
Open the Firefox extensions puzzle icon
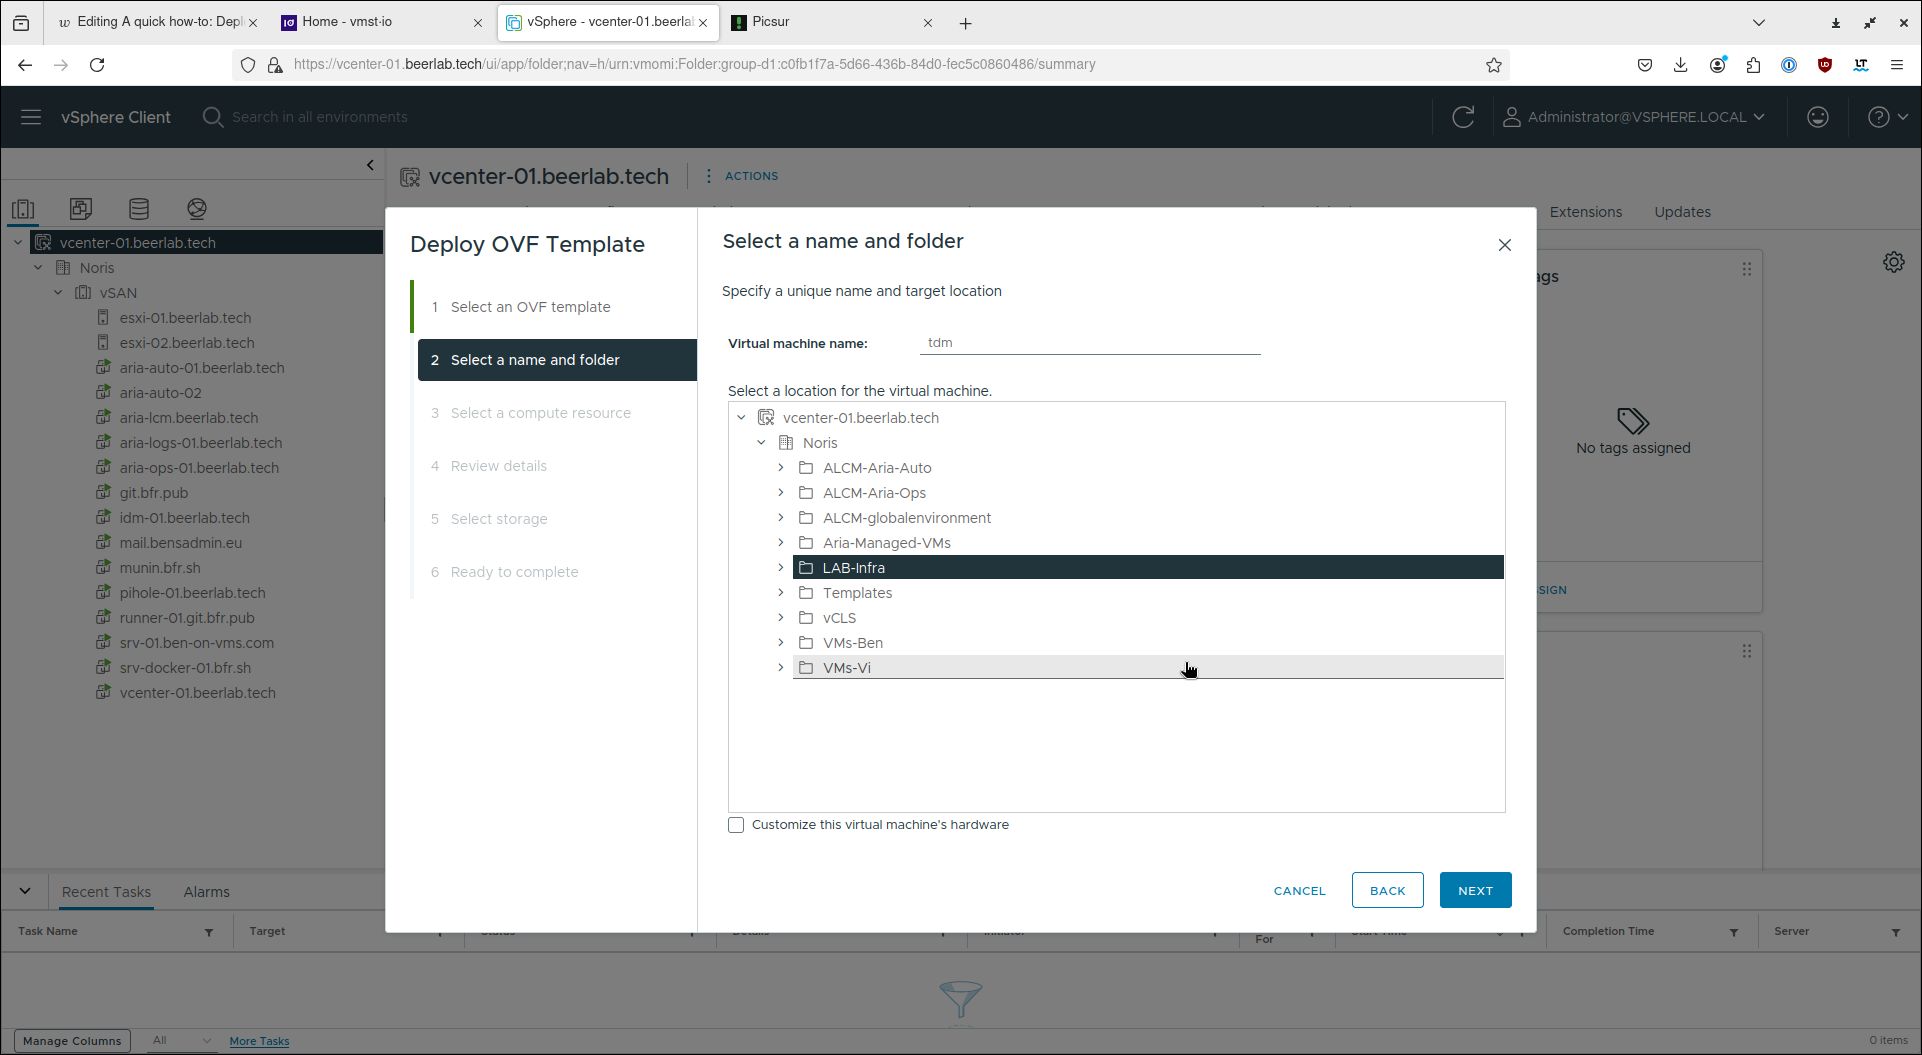(1753, 65)
